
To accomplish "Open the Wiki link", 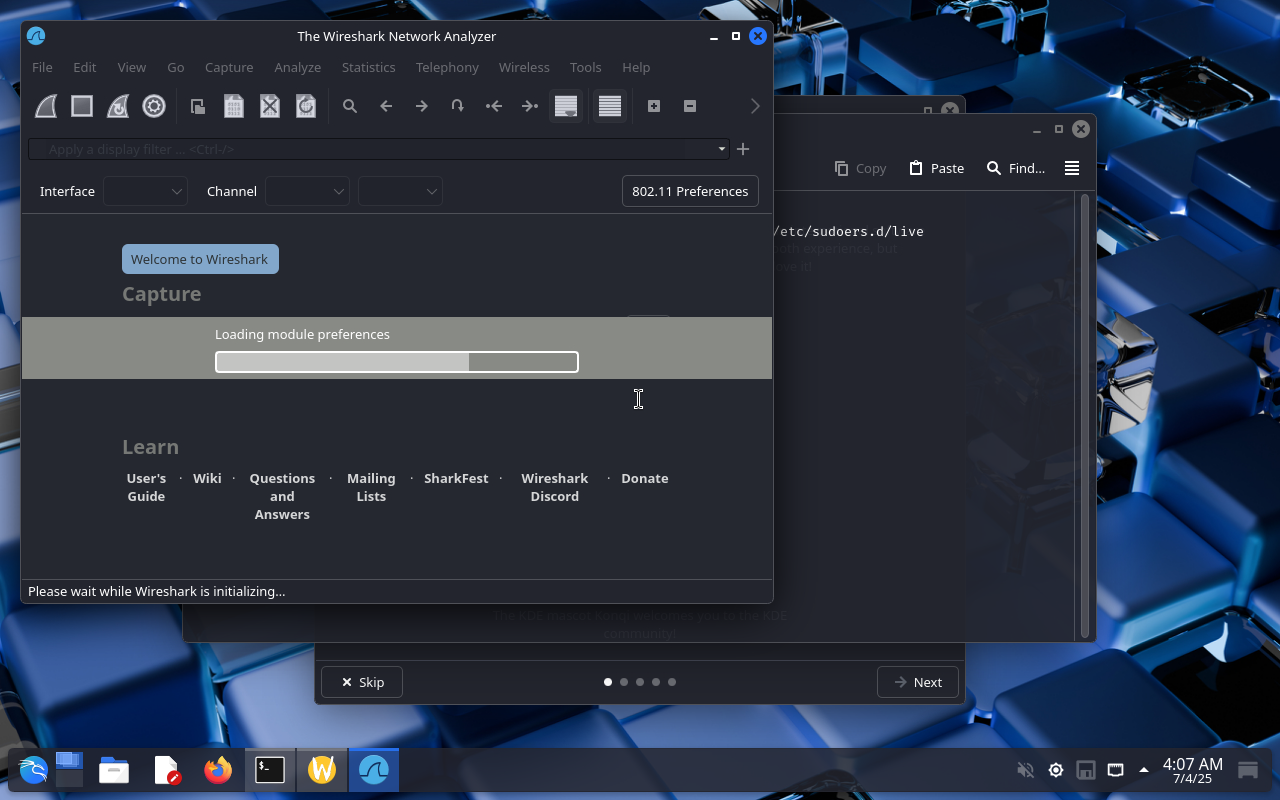I will pos(207,478).
